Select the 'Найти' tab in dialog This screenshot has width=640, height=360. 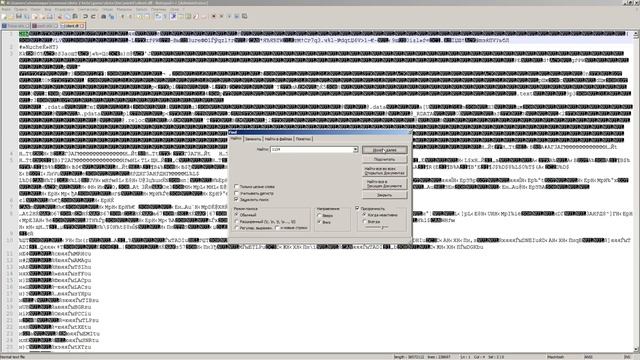236,139
